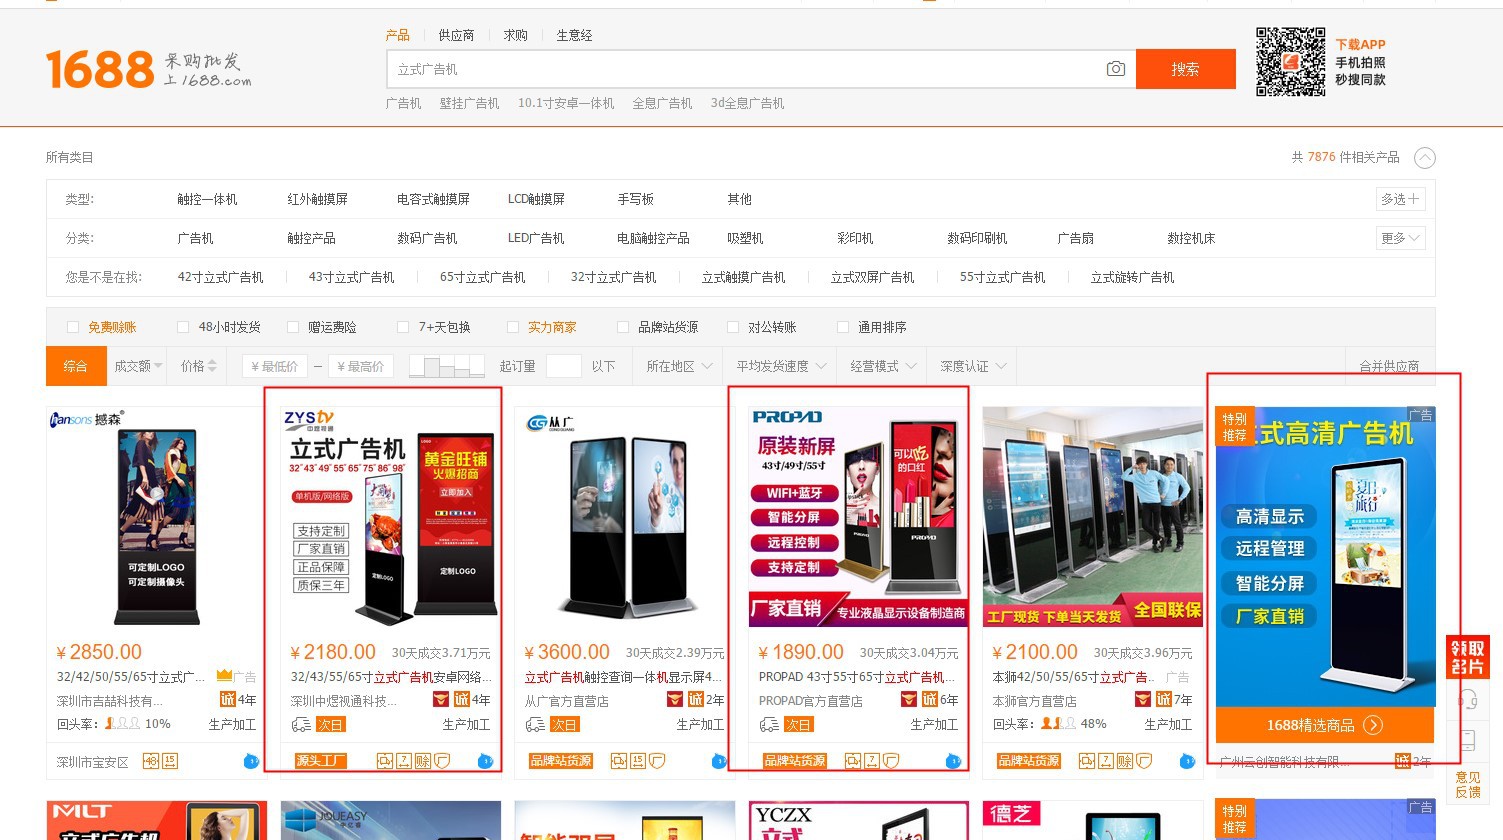Check the 48小时发货 filter
The height and width of the screenshot is (840, 1503).
pyautogui.click(x=183, y=327)
